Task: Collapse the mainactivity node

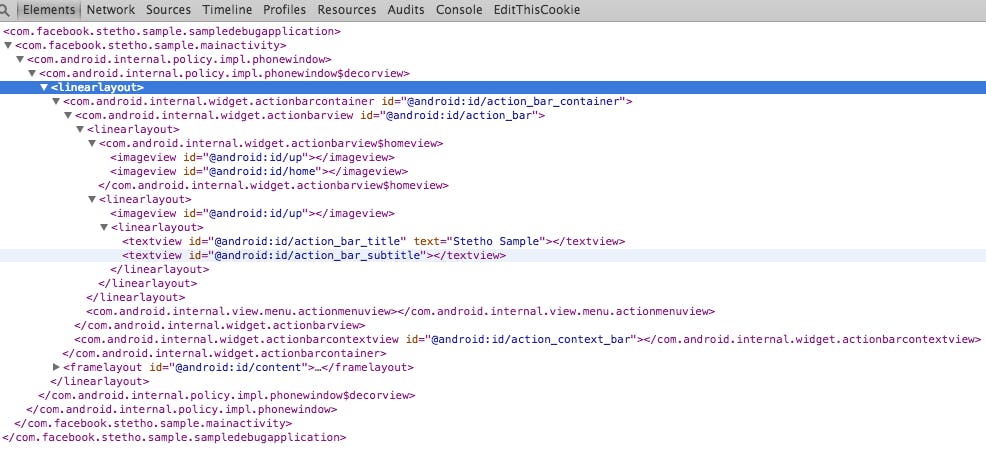Action: [x=8, y=45]
